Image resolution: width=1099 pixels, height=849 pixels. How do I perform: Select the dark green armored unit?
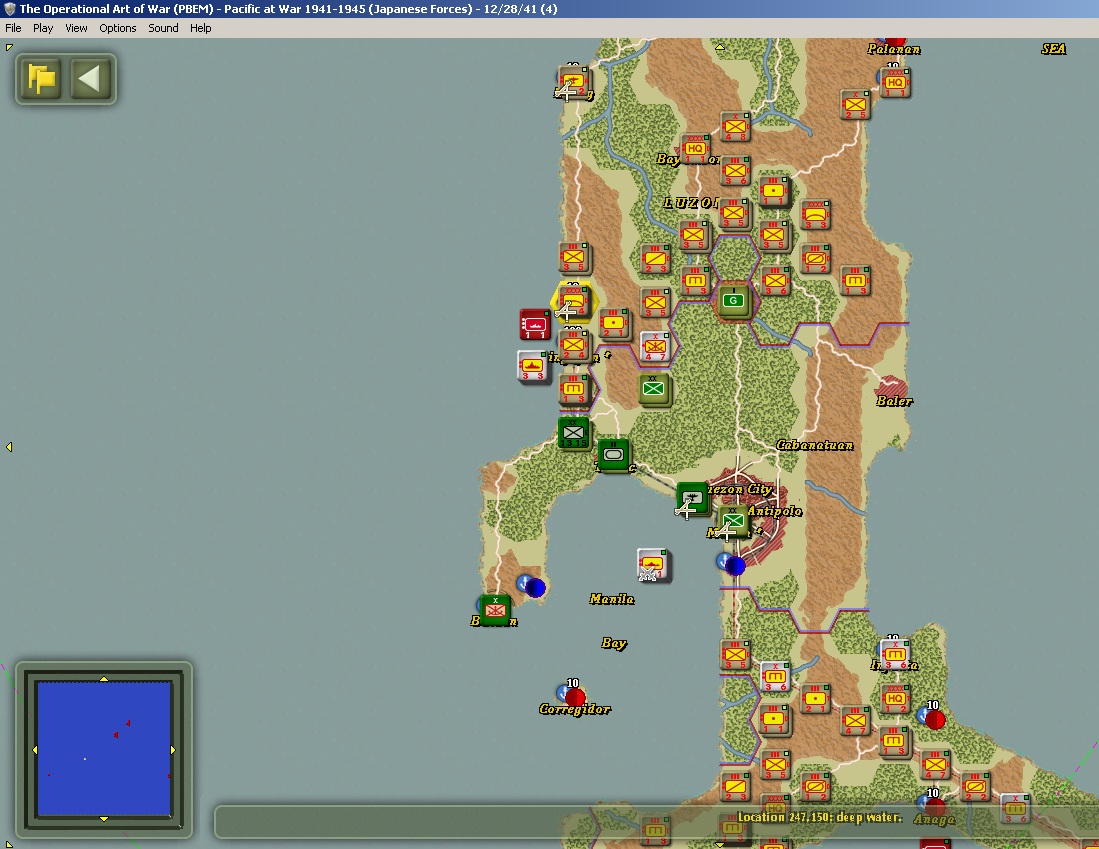pos(613,454)
